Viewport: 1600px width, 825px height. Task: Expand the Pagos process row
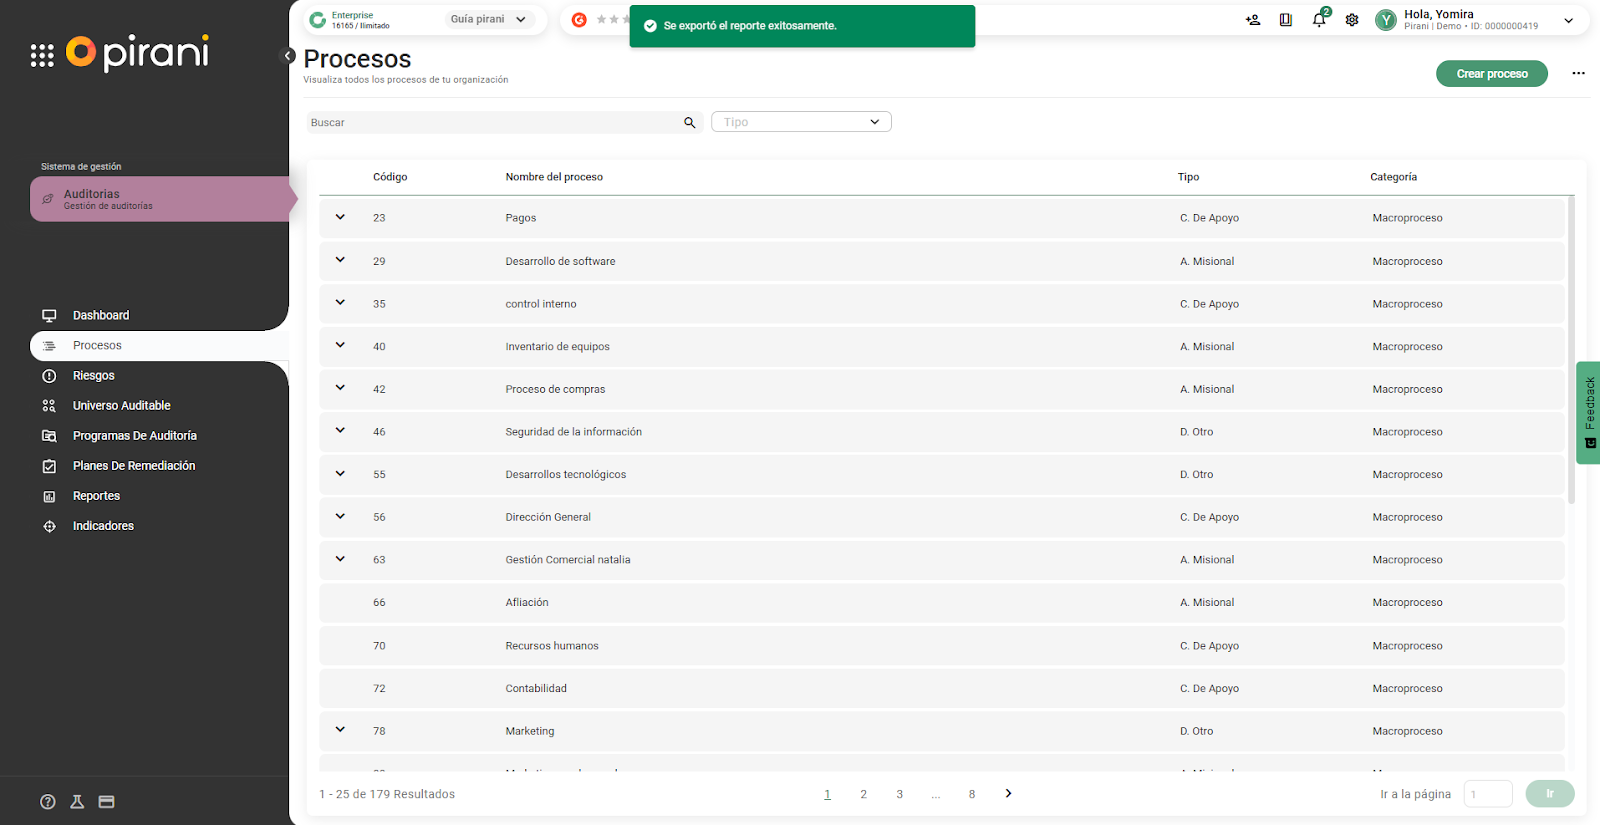point(340,217)
